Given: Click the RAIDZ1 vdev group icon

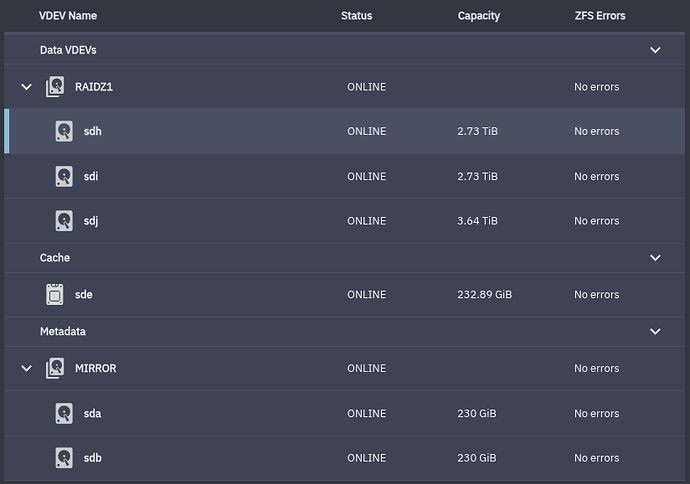Looking at the screenshot, I should [x=55, y=87].
